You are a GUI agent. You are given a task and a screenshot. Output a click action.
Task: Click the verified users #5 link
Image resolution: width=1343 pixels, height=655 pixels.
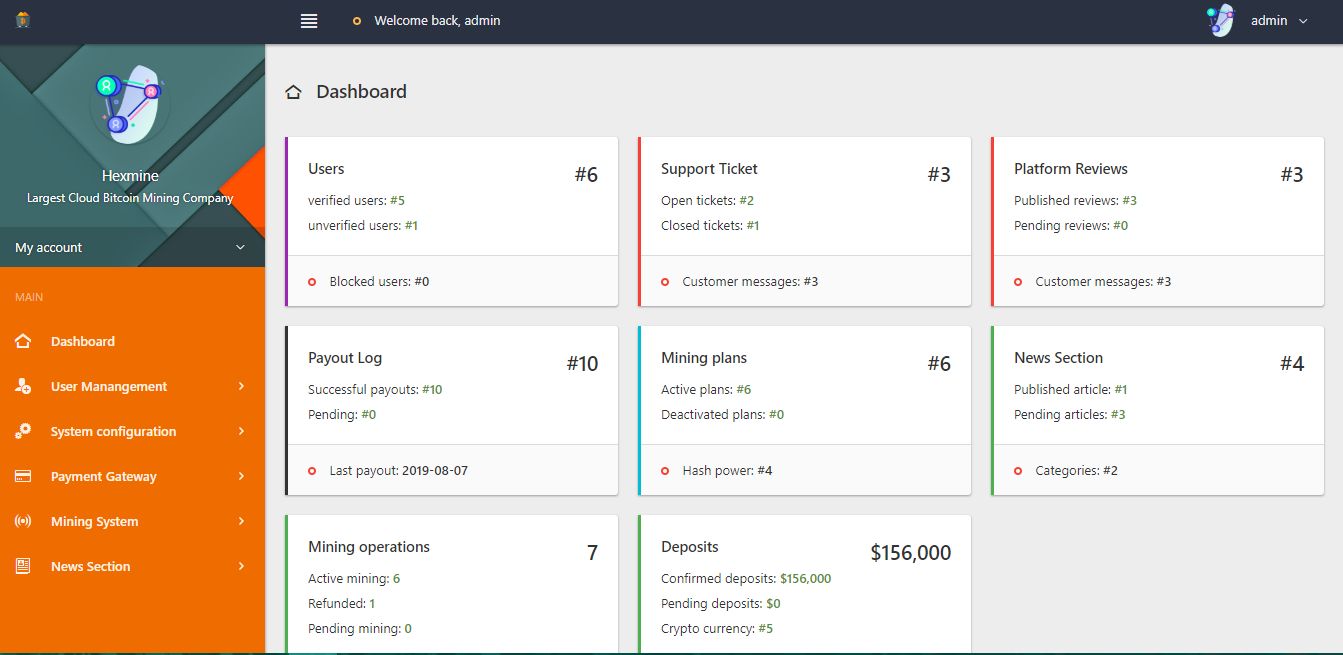click(x=397, y=200)
